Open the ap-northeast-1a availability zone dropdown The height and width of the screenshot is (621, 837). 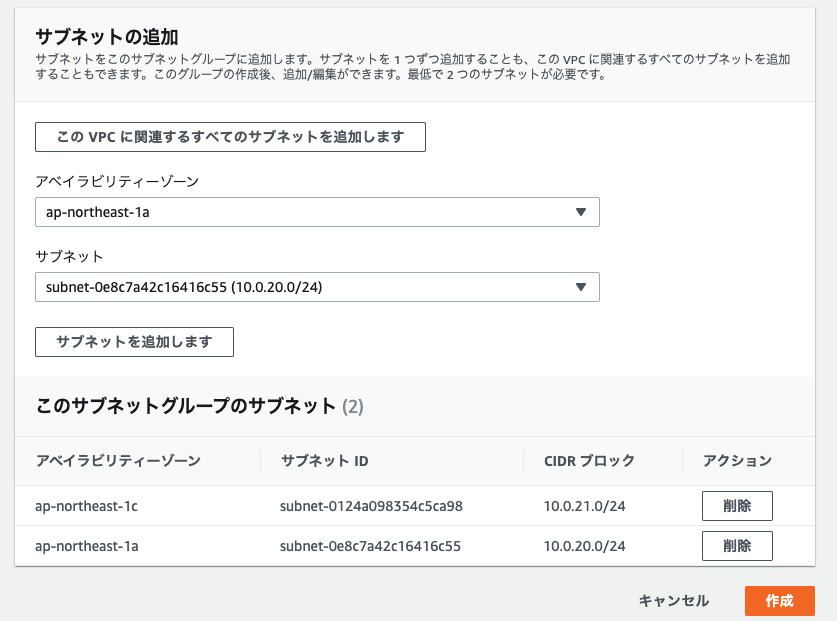point(316,212)
